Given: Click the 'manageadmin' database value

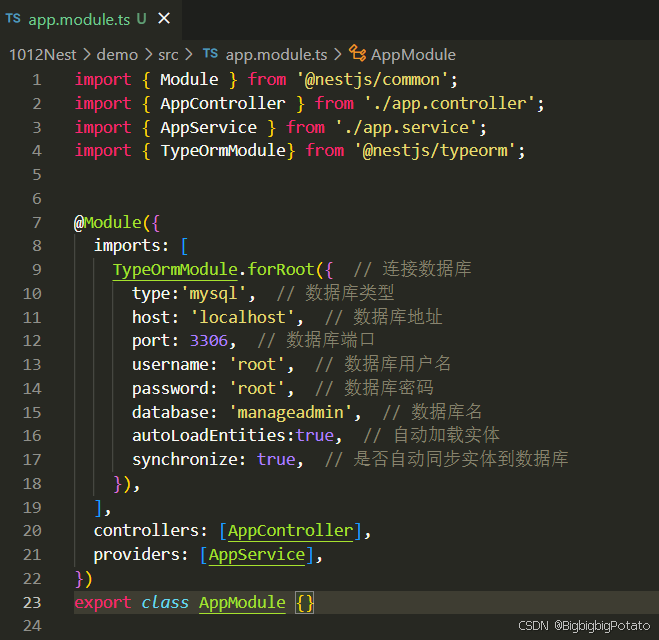Looking at the screenshot, I should pos(290,412).
